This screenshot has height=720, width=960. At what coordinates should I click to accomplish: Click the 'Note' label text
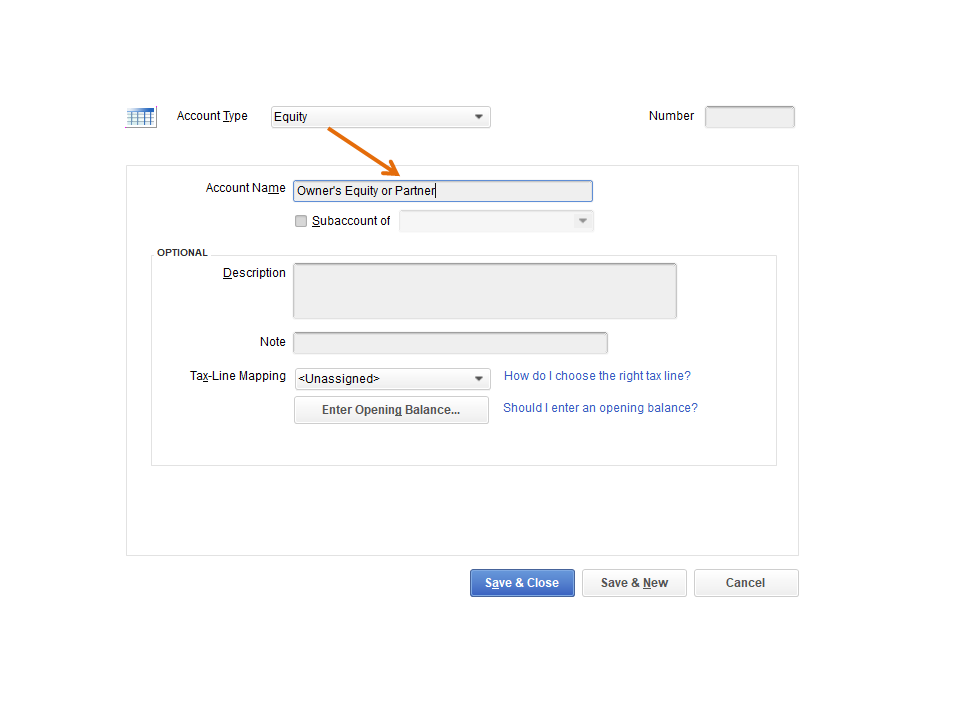tap(272, 342)
